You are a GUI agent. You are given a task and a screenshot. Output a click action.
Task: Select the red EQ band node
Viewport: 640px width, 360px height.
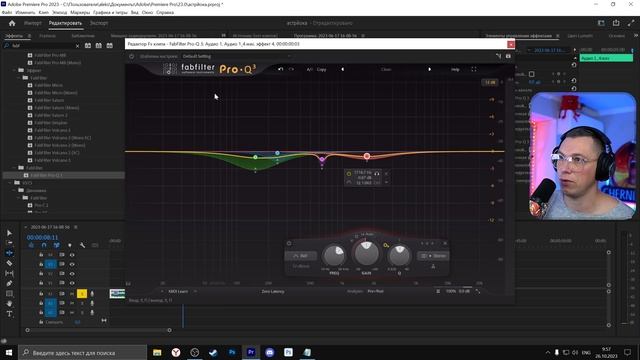(x=367, y=156)
